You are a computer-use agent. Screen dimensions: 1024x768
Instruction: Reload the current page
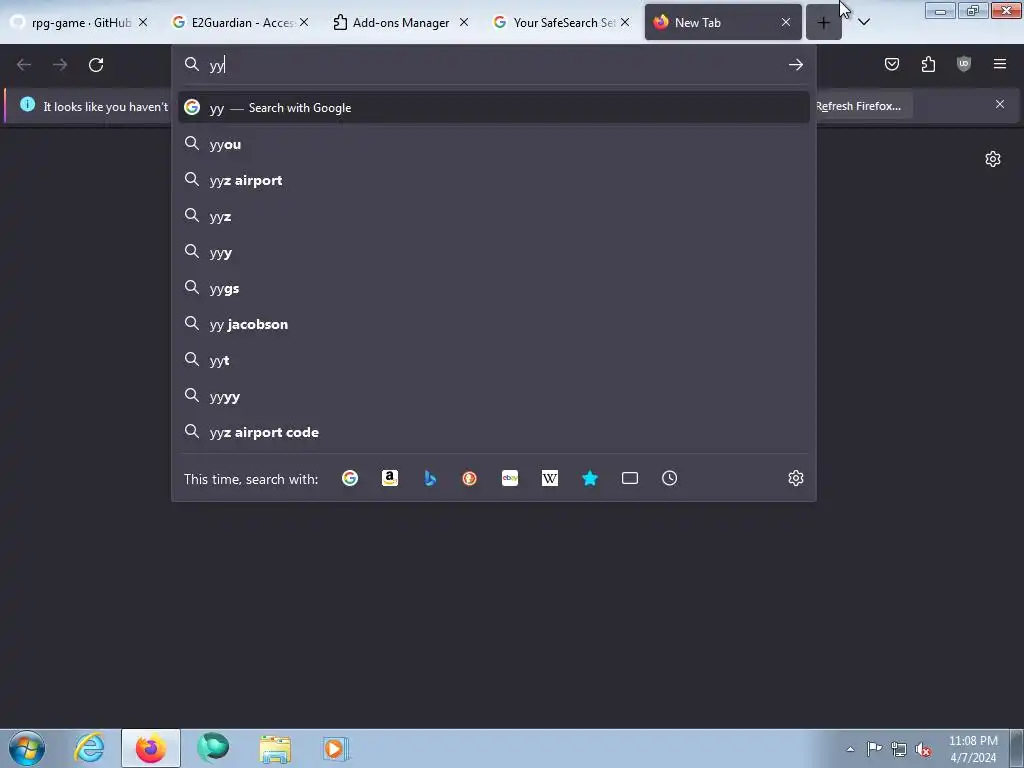click(96, 65)
